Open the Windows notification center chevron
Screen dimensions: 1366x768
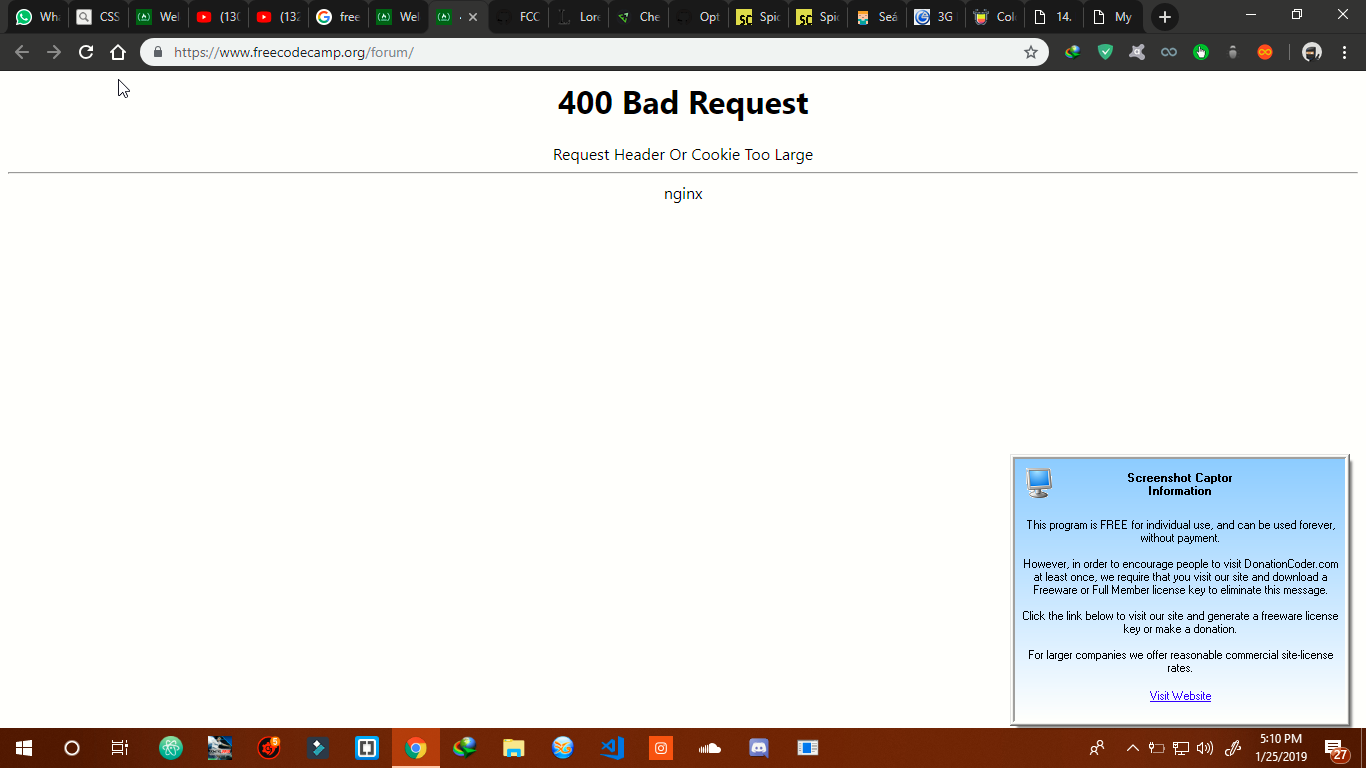(1332, 748)
